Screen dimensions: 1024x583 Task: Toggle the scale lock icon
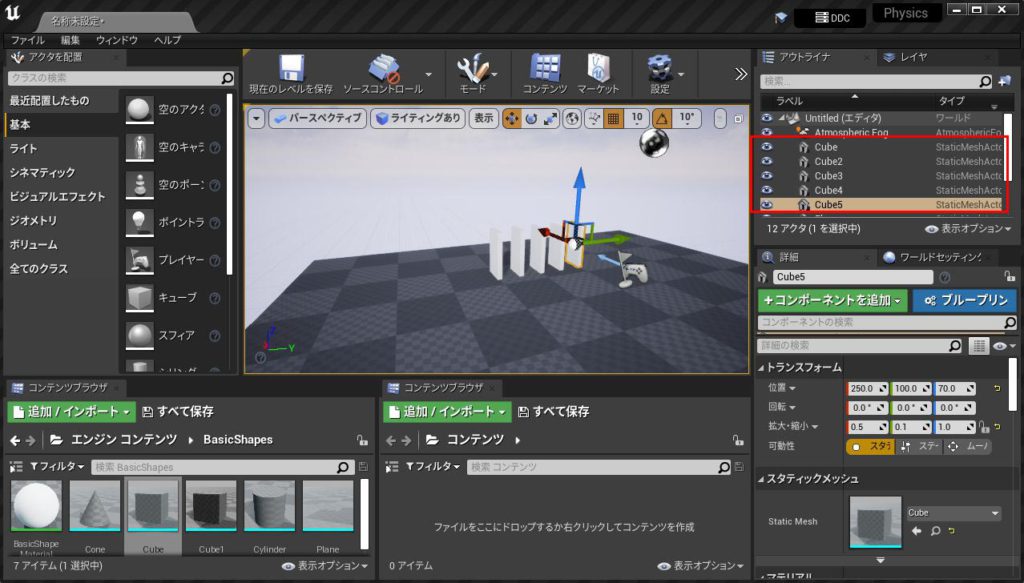coord(984,427)
